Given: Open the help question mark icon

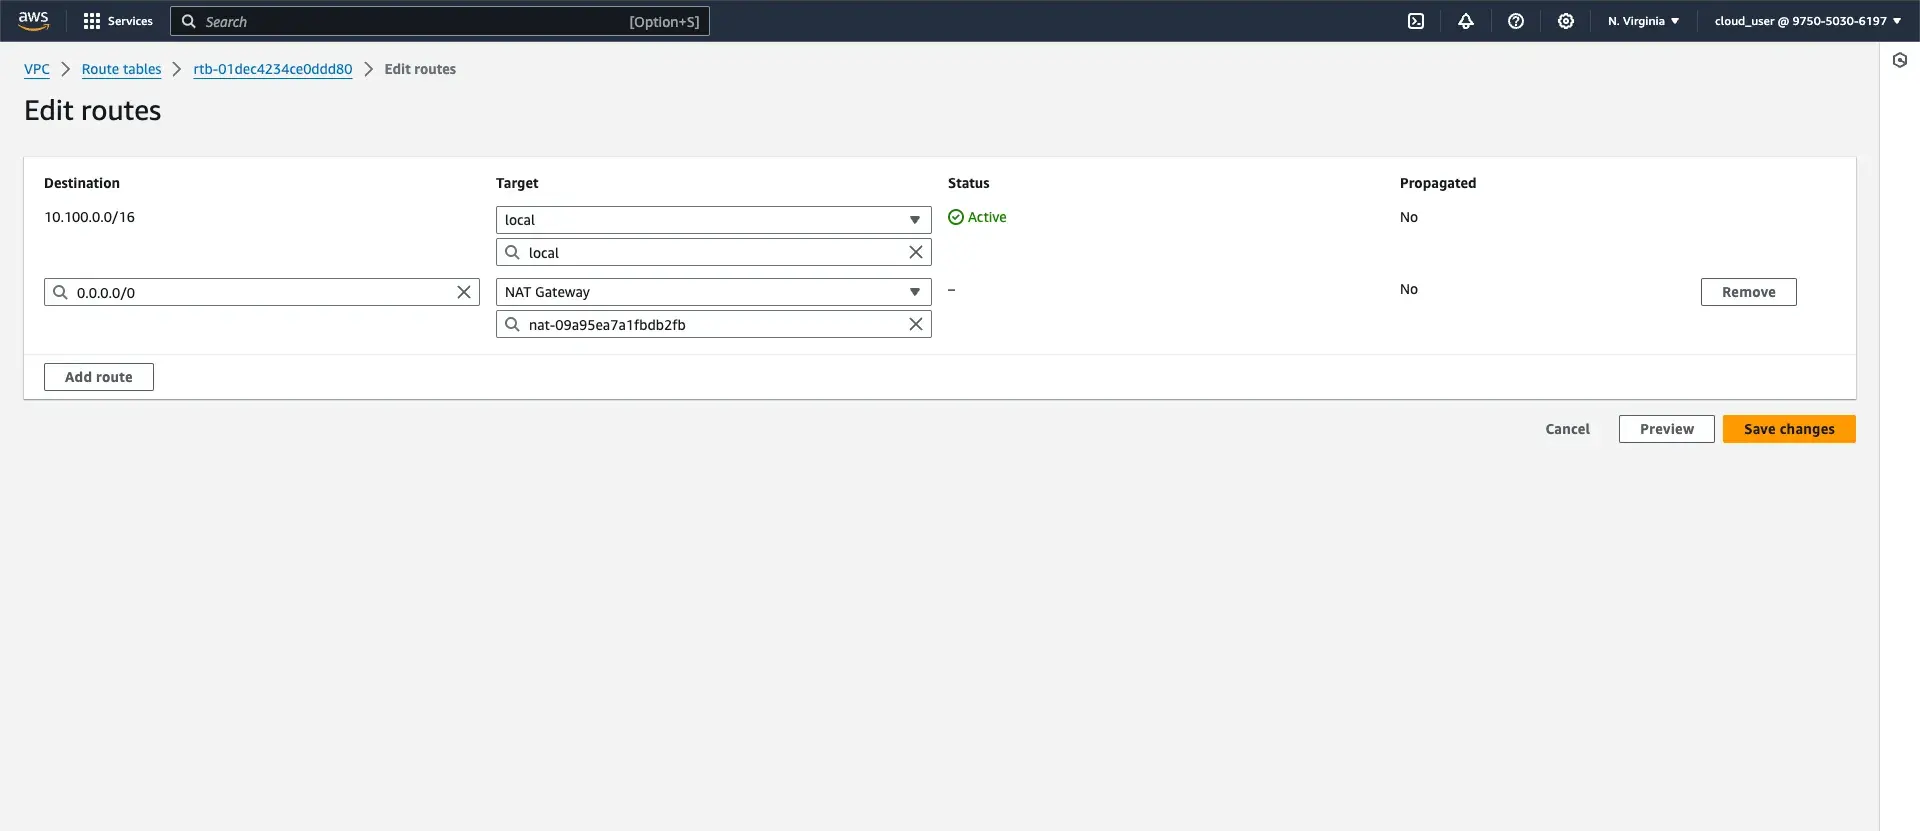Looking at the screenshot, I should tap(1516, 21).
